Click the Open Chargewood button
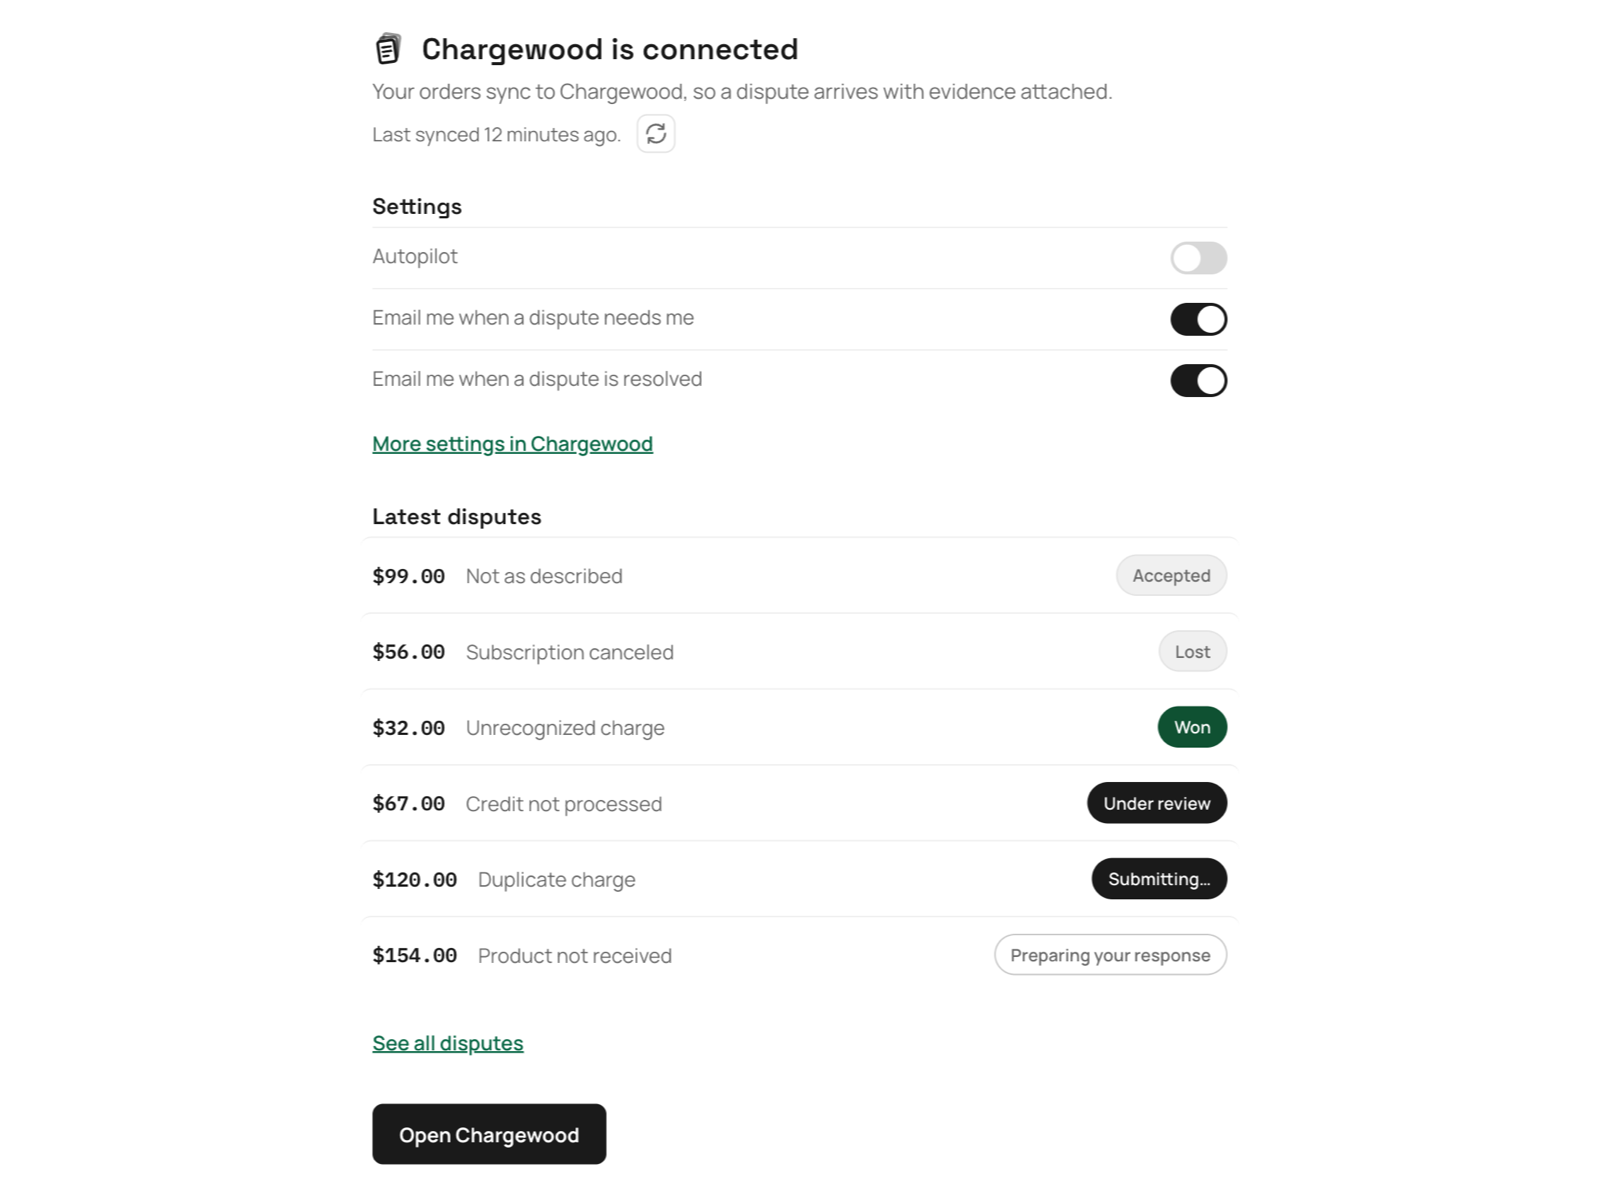The width and height of the screenshot is (1600, 1200). point(489,1134)
